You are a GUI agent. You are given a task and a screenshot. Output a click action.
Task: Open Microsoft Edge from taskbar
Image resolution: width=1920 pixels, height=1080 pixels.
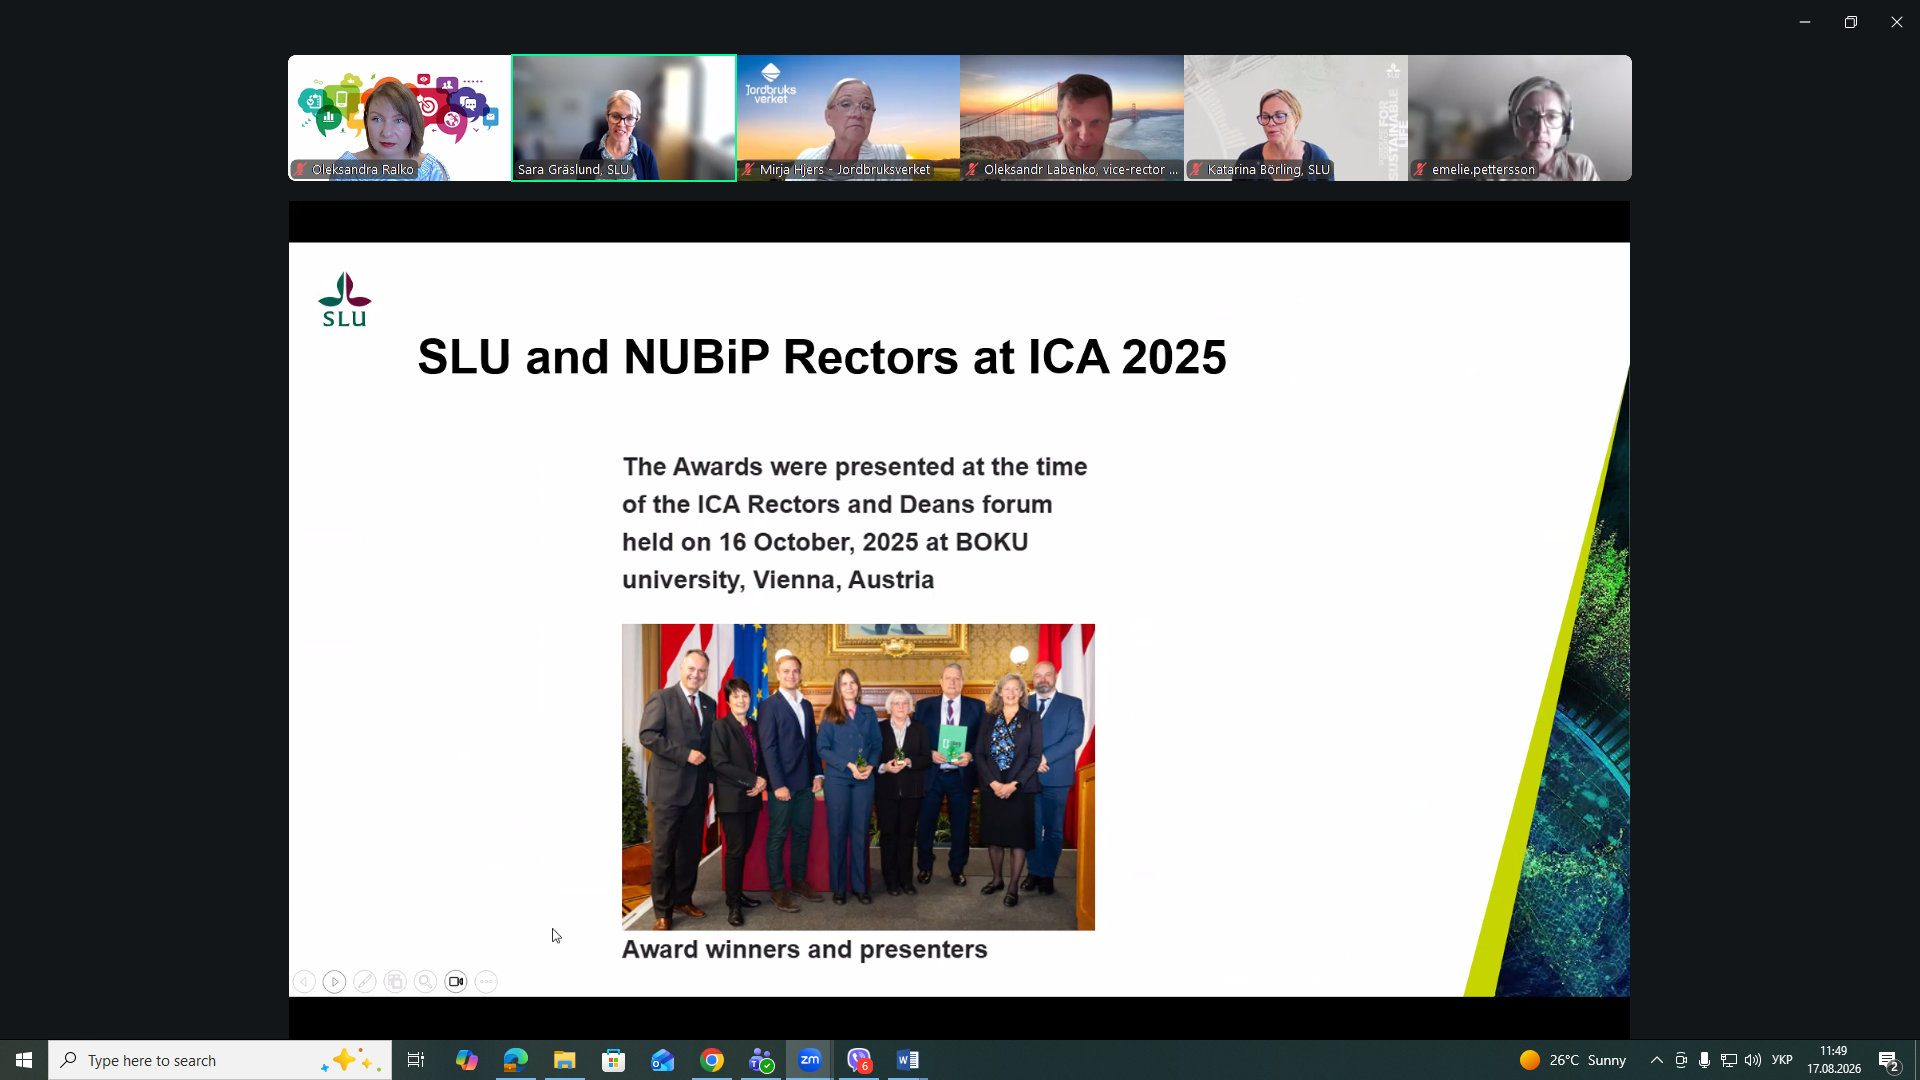coord(515,1060)
